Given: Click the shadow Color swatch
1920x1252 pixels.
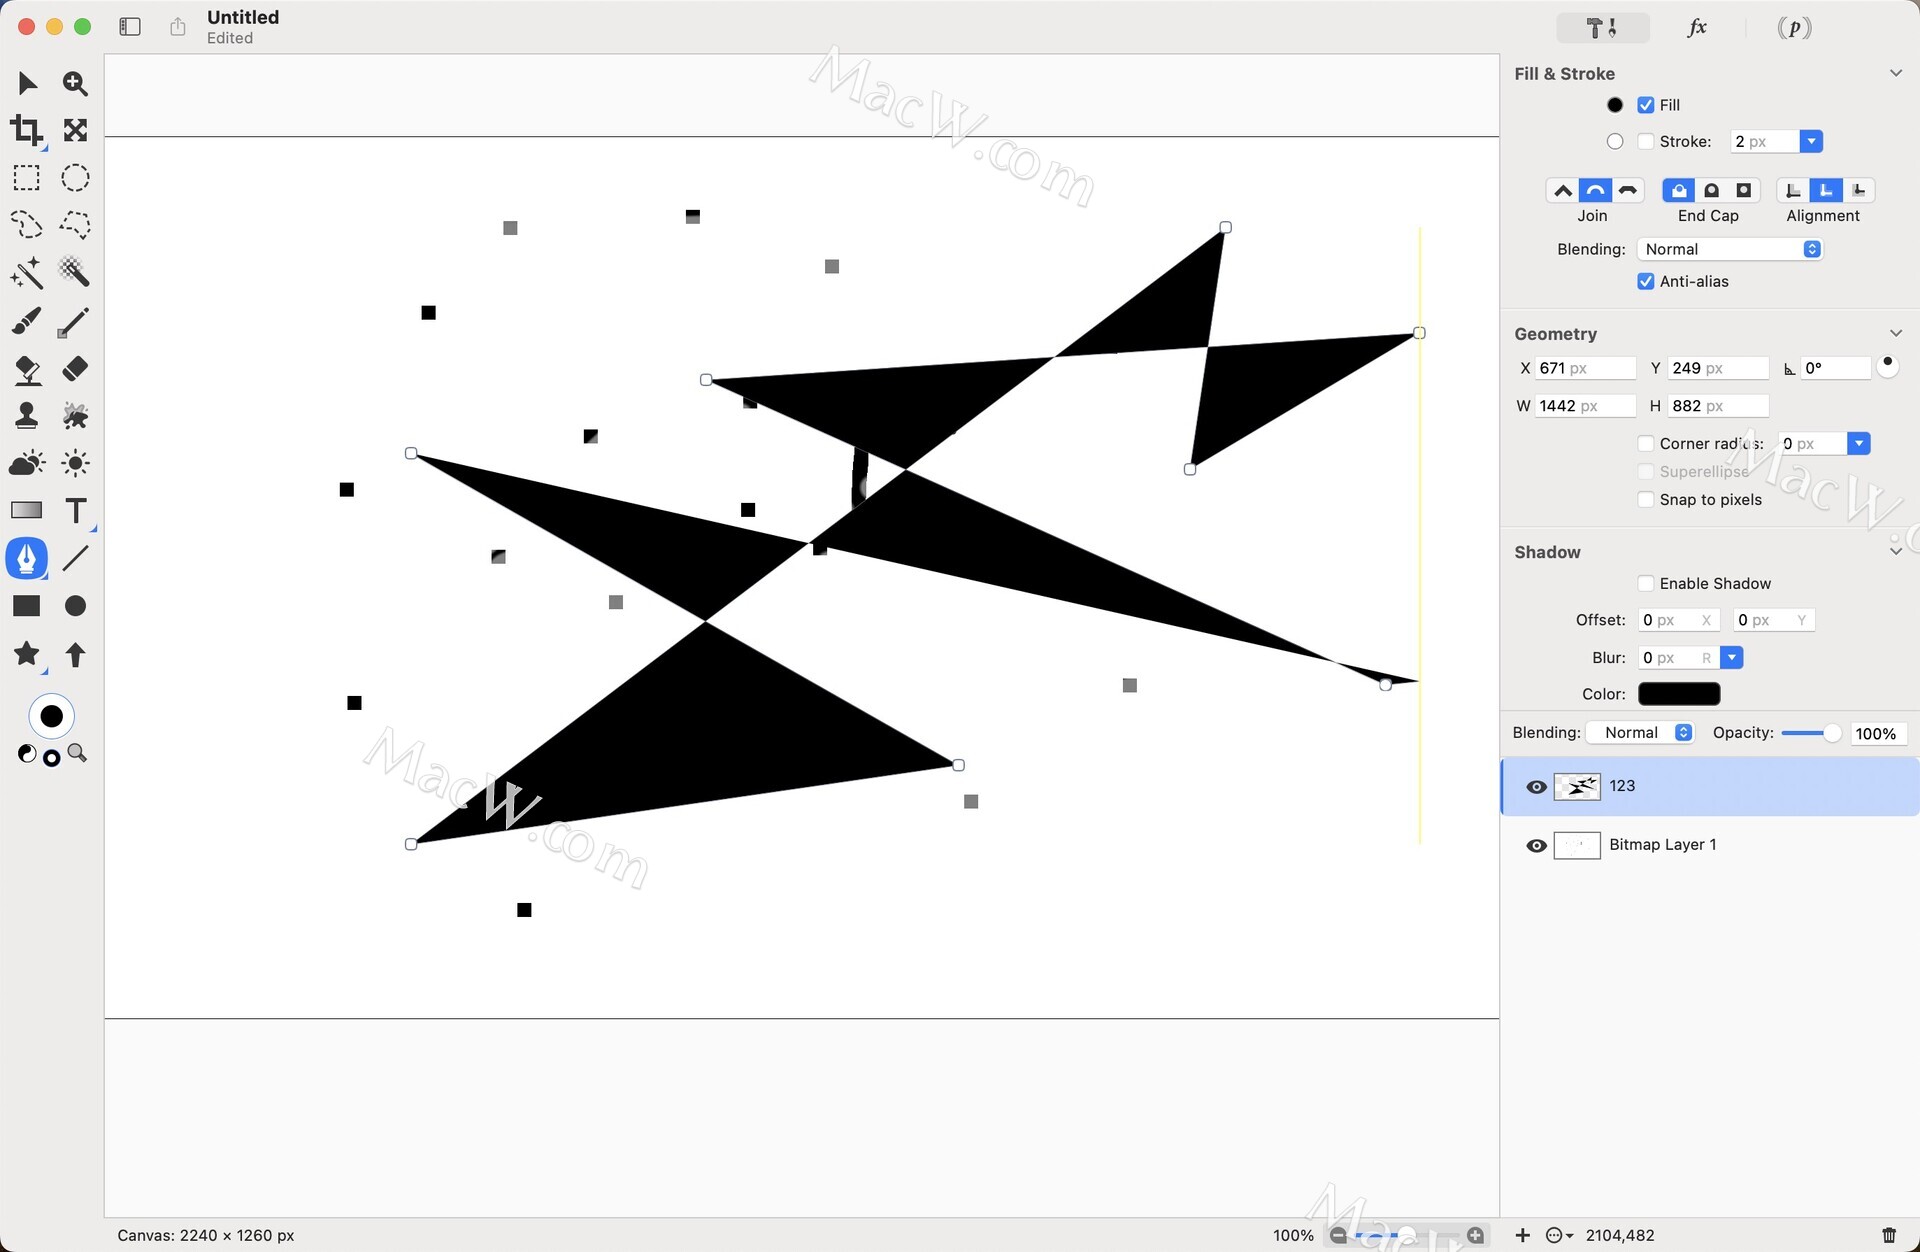Looking at the screenshot, I should click(x=1678, y=694).
